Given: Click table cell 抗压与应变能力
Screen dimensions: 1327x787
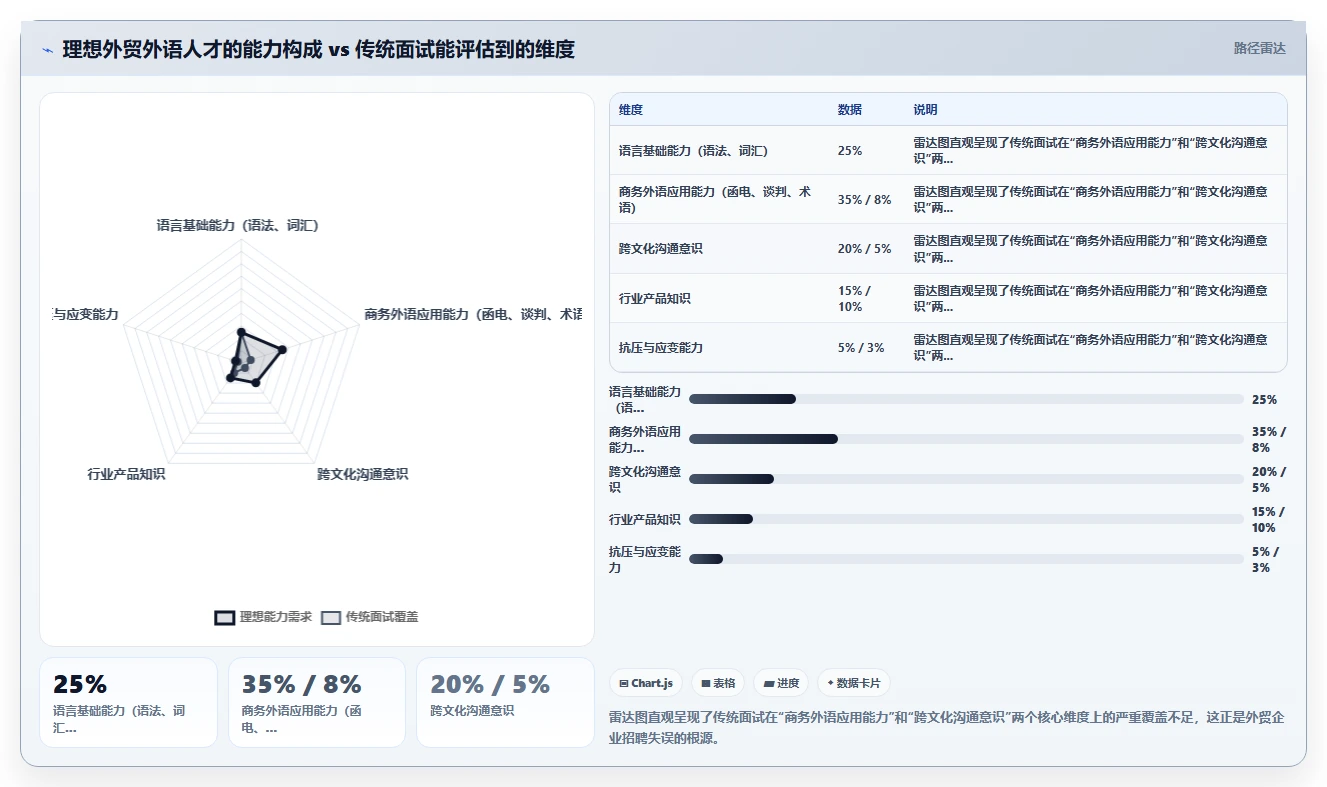Looking at the screenshot, I should click(x=661, y=348).
